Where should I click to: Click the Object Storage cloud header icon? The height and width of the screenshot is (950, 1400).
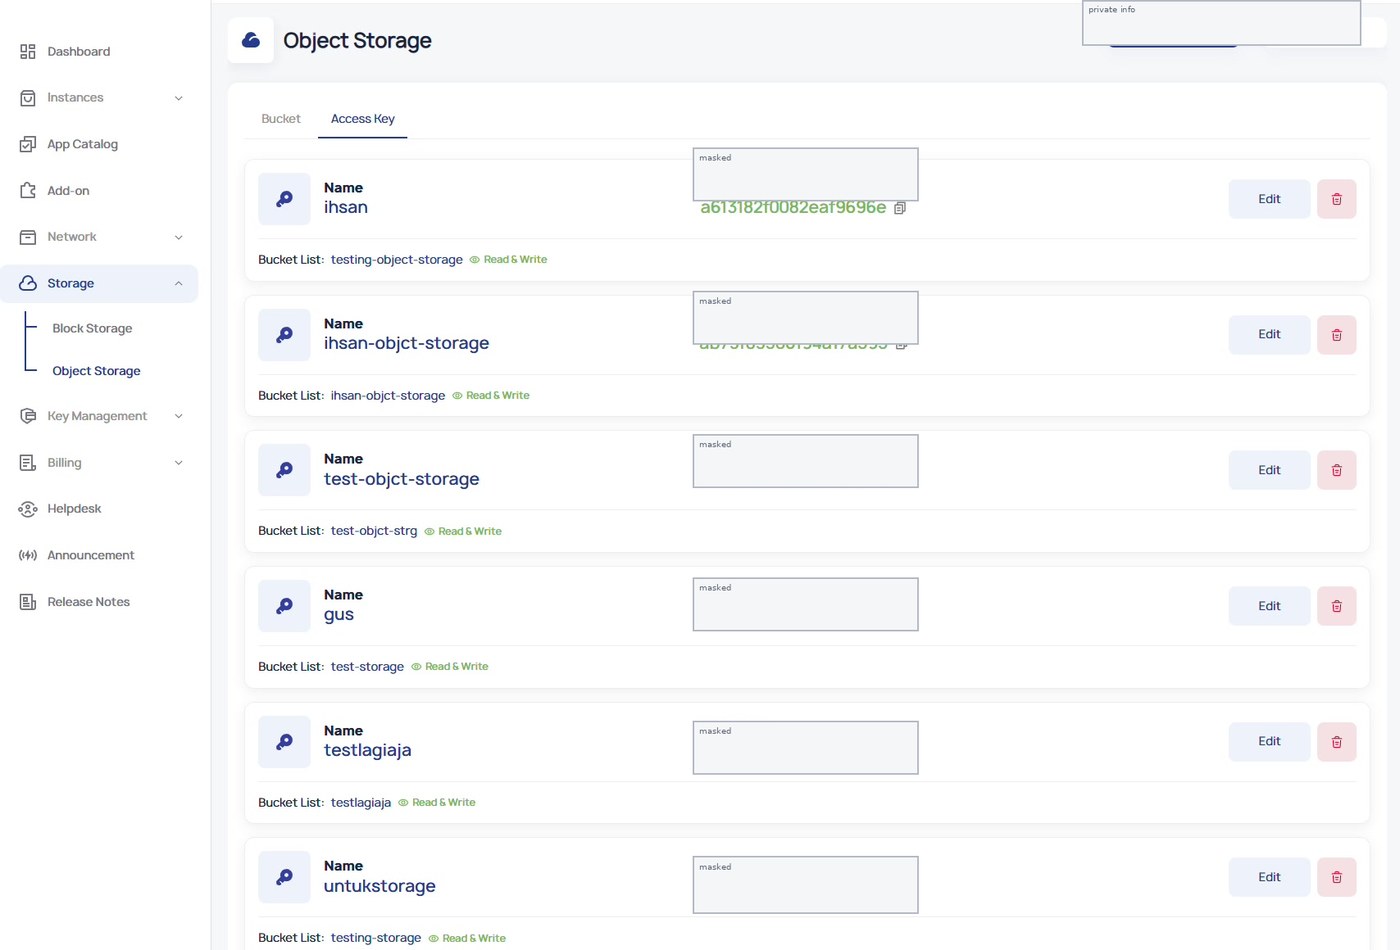click(x=251, y=40)
